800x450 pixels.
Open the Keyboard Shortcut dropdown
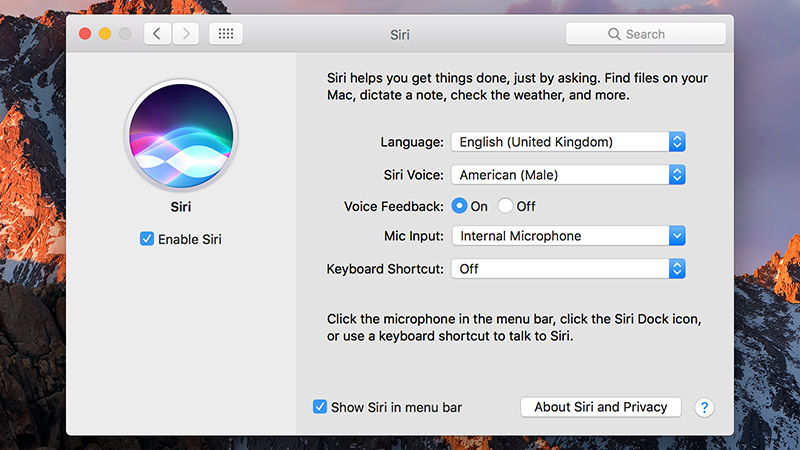pyautogui.click(x=568, y=269)
